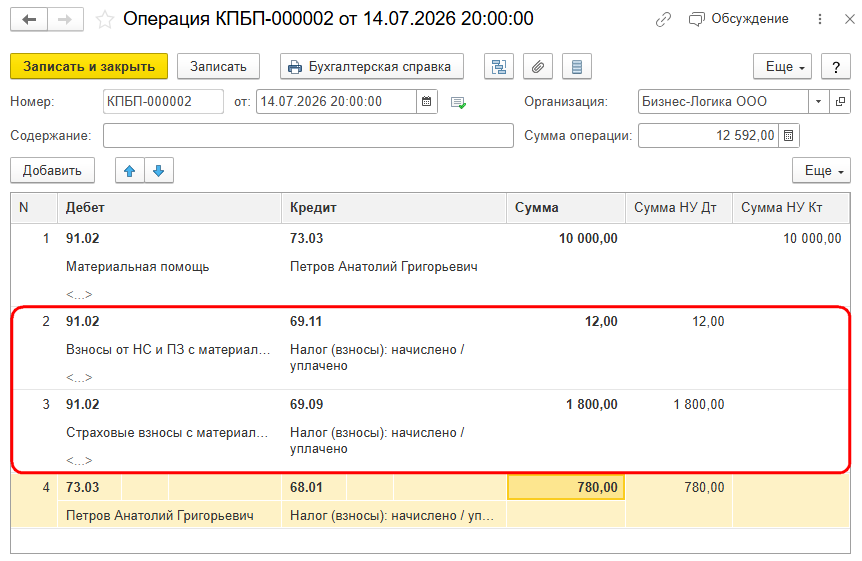Click the Кредит column header
862x561 pixels.
click(x=394, y=208)
